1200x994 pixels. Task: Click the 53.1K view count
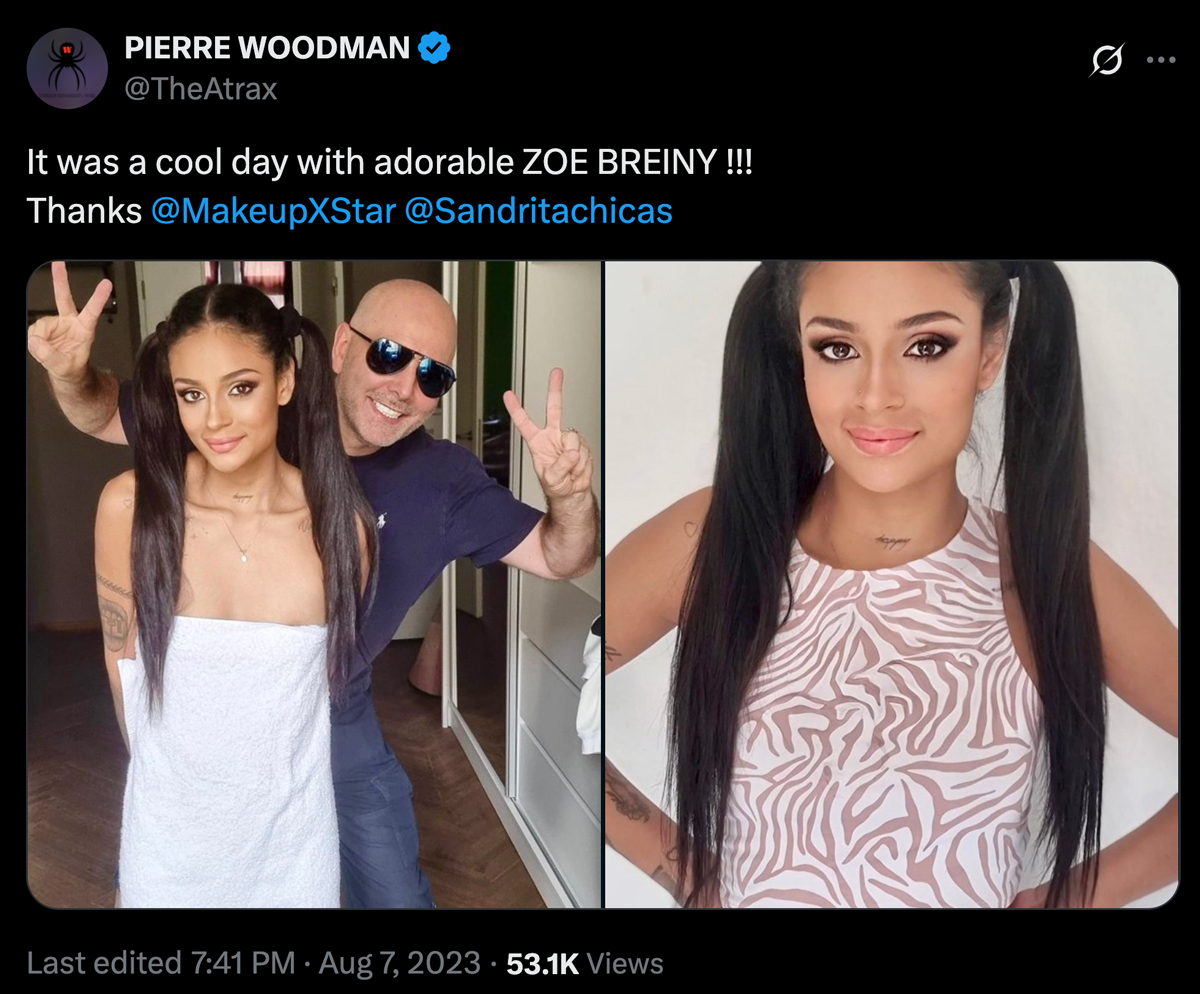(543, 963)
